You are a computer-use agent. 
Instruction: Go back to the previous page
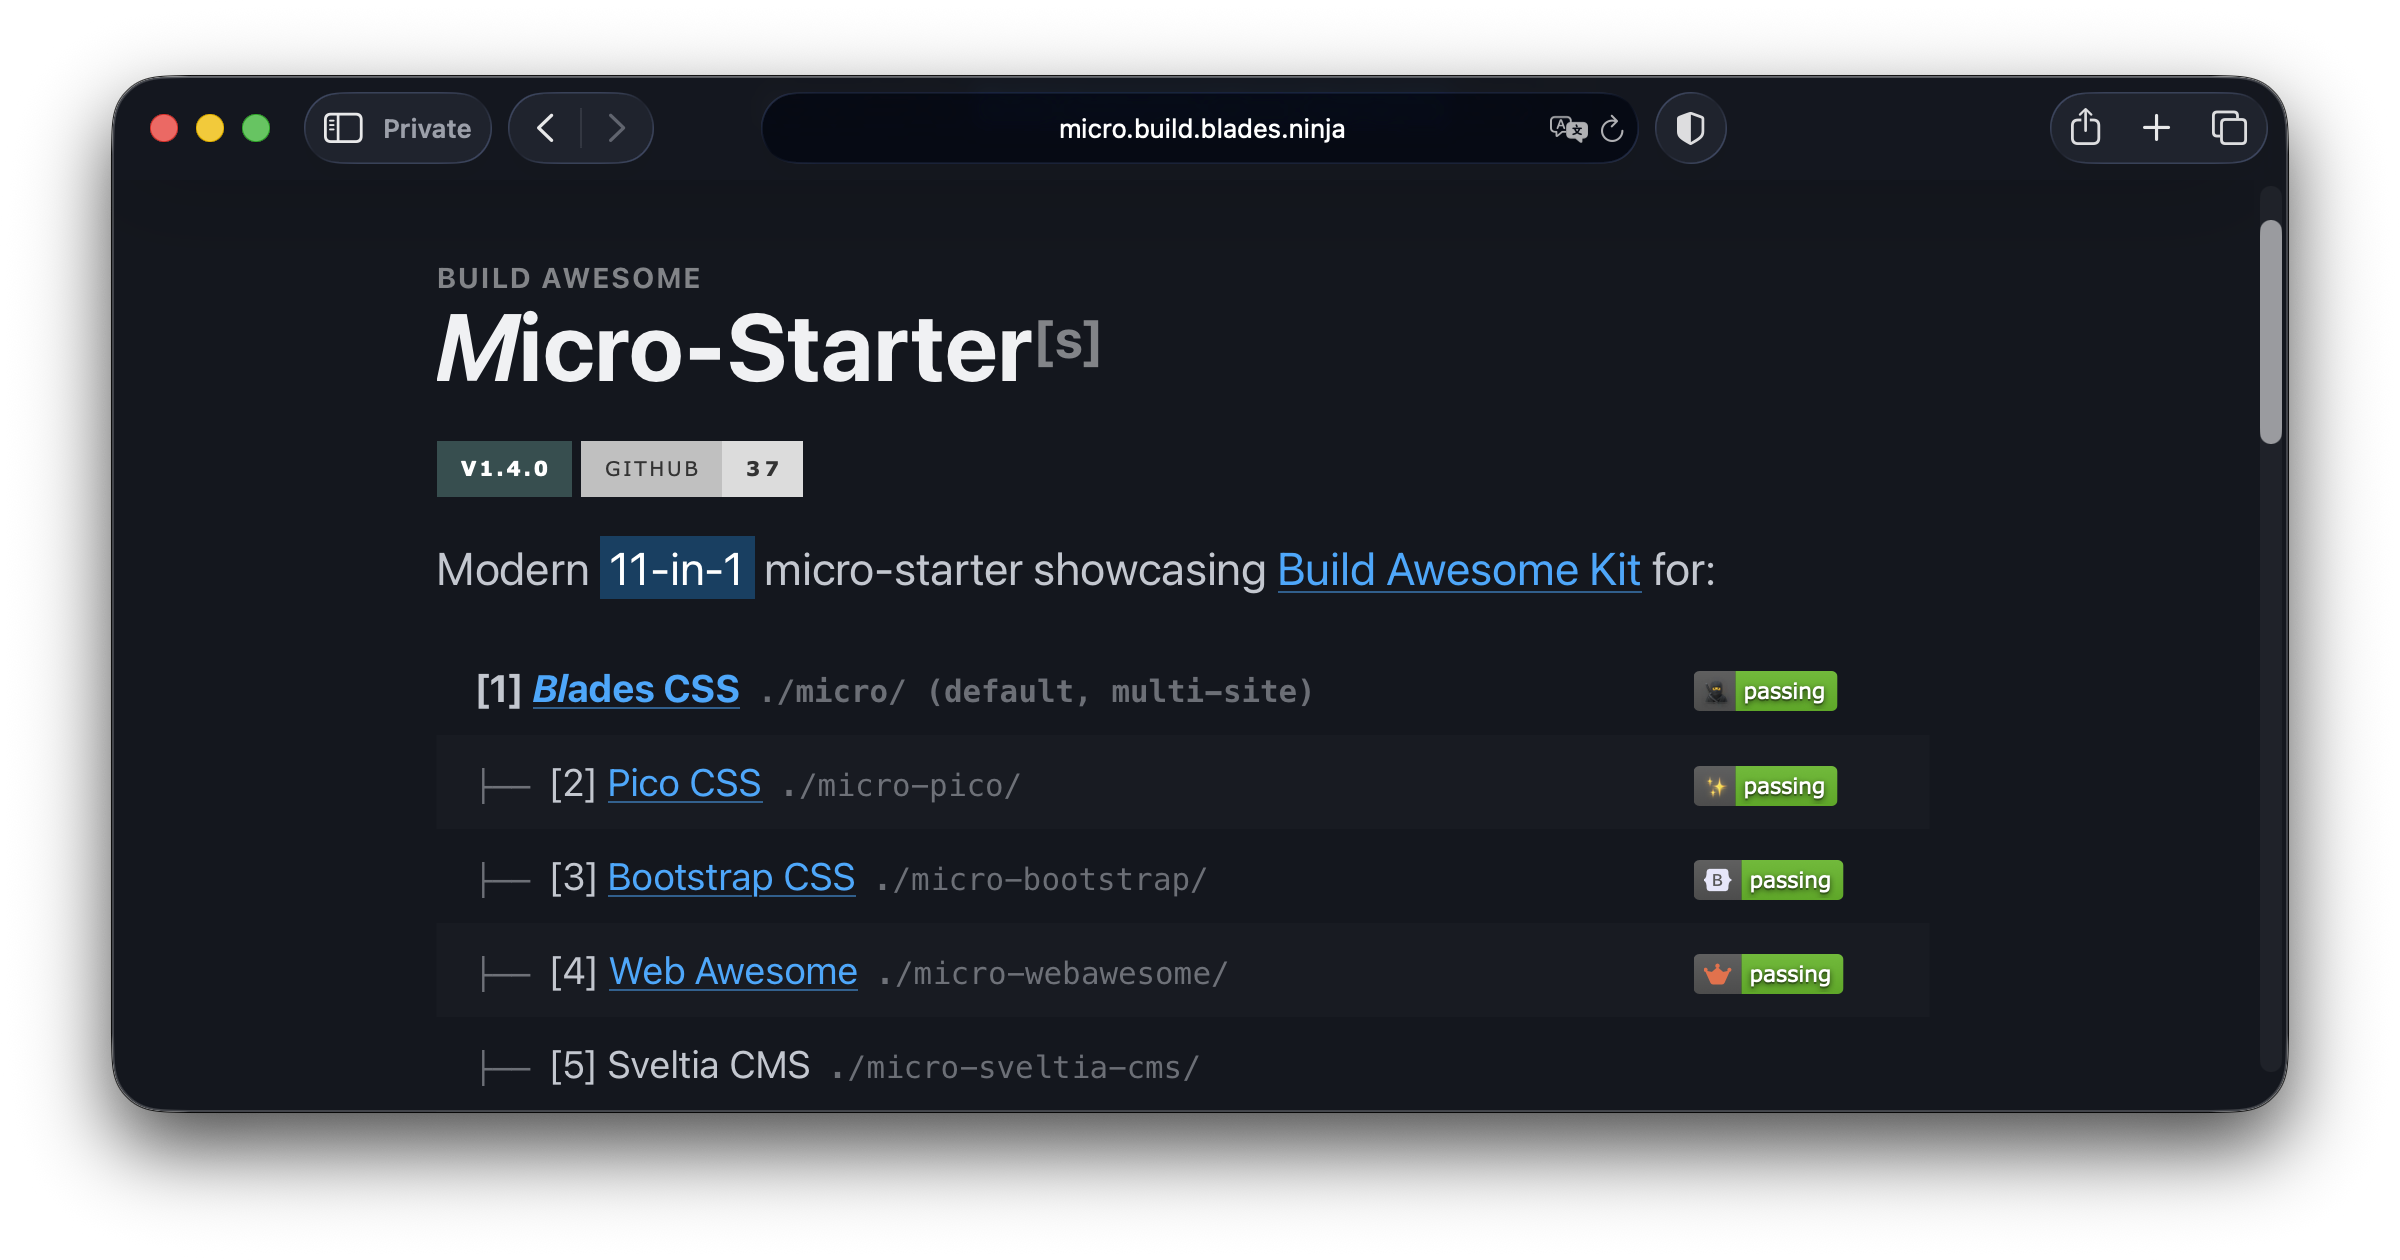(546, 128)
